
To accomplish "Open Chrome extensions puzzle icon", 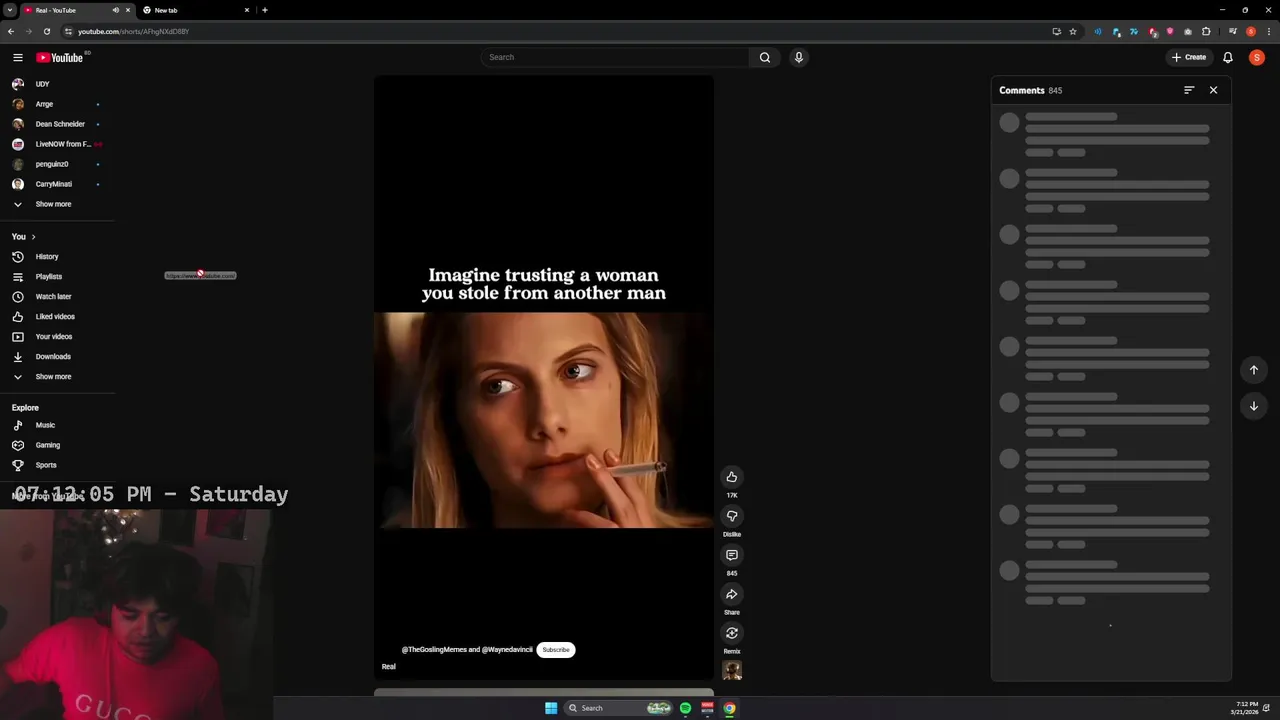I will [1206, 31].
